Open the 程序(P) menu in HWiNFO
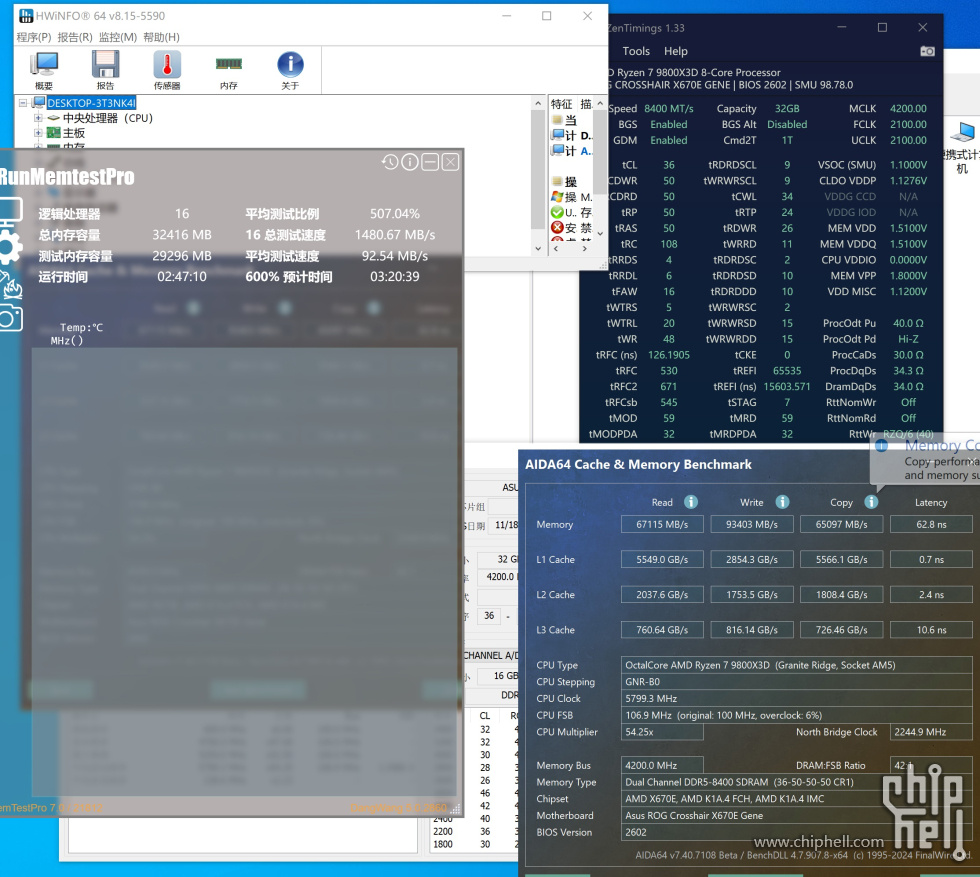Viewport: 980px width, 877px height. coord(34,38)
